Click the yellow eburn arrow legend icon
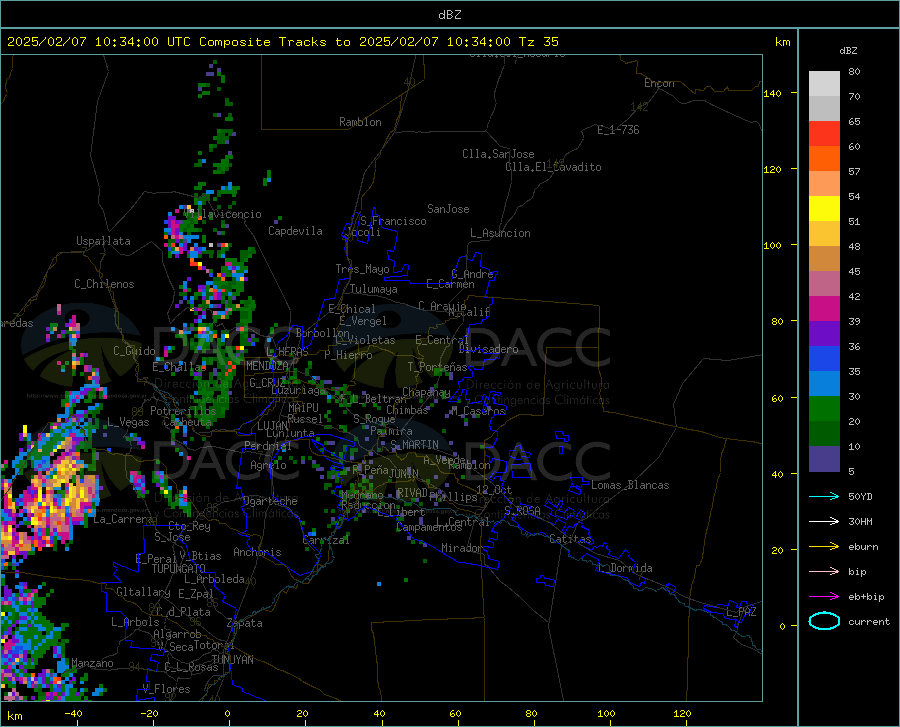900x727 pixels. (x=824, y=546)
